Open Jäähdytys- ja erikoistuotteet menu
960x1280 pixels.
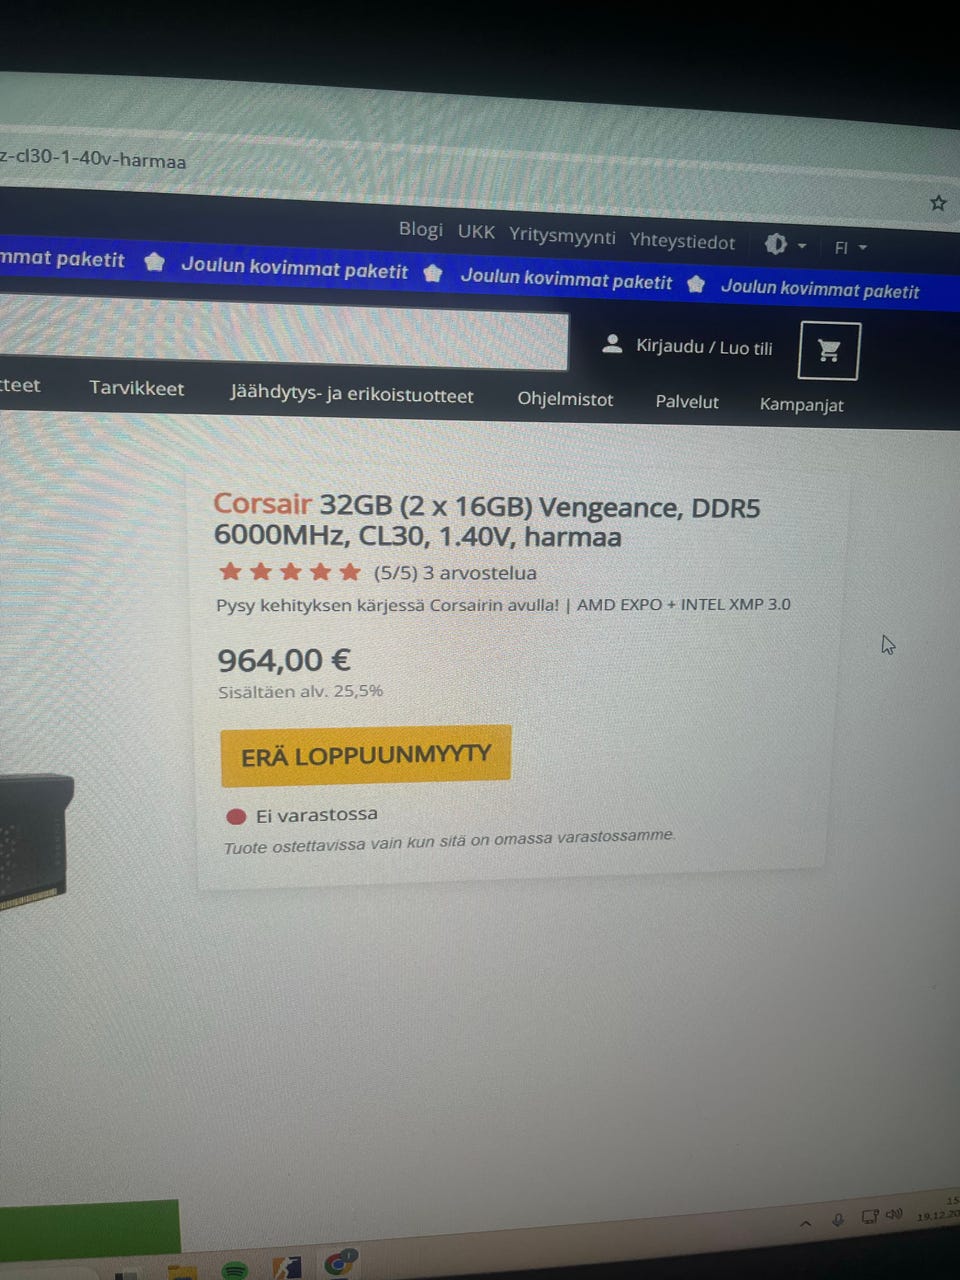(351, 394)
